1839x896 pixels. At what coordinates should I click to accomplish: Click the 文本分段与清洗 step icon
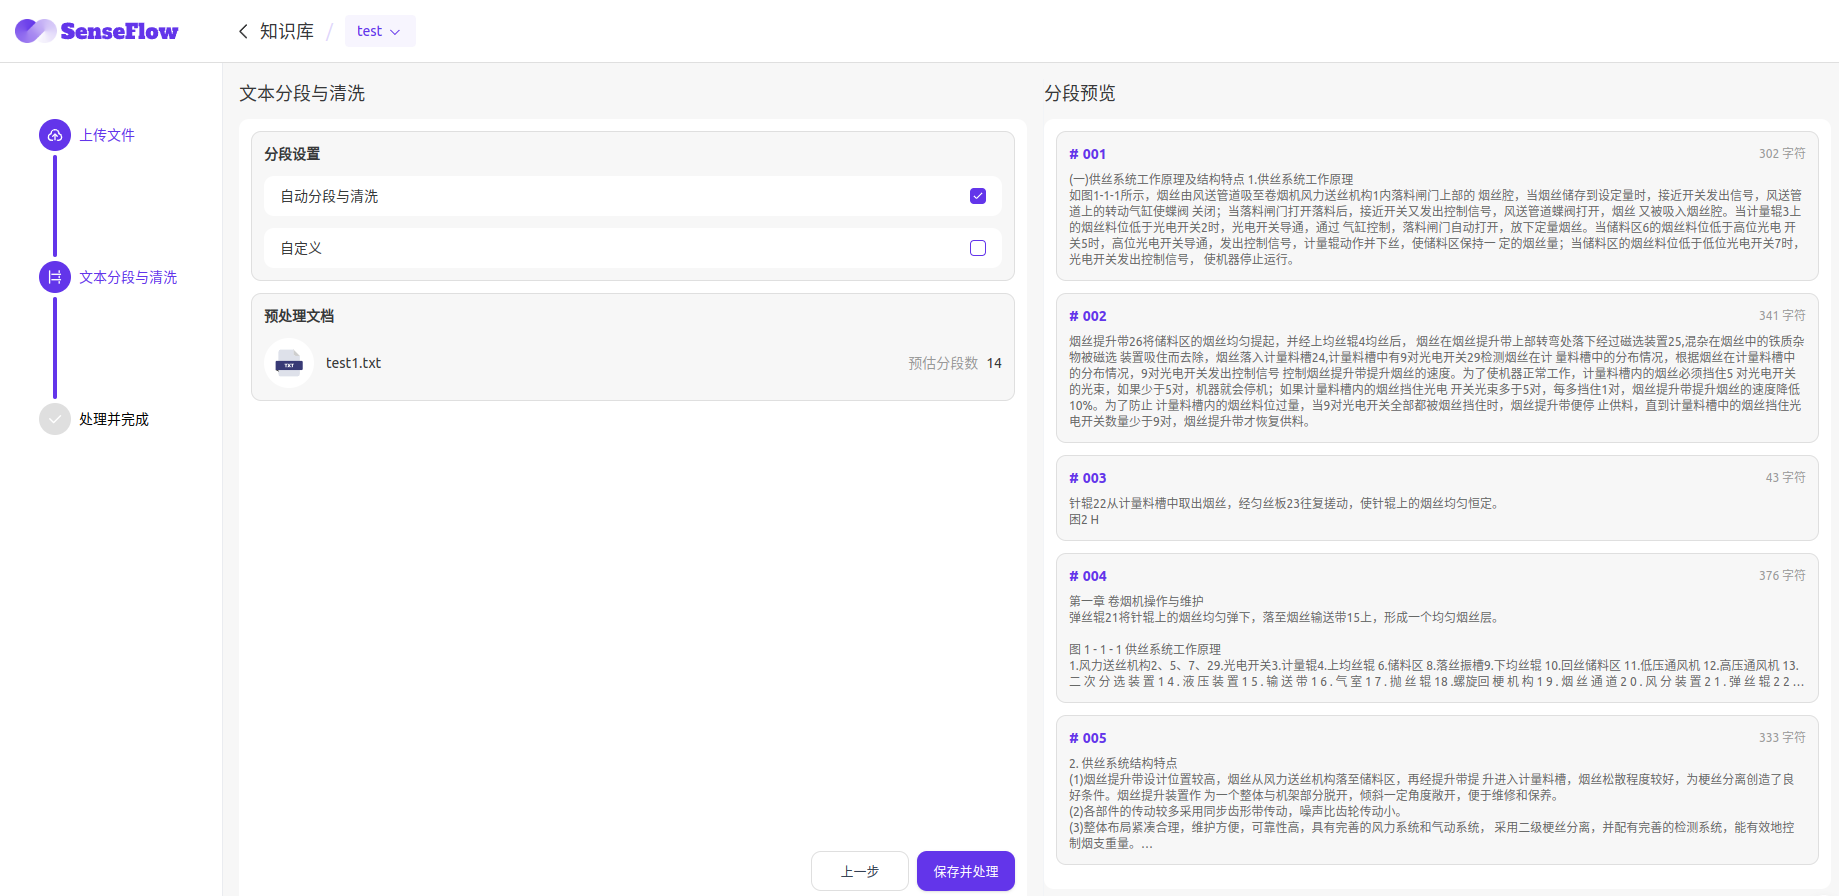55,277
